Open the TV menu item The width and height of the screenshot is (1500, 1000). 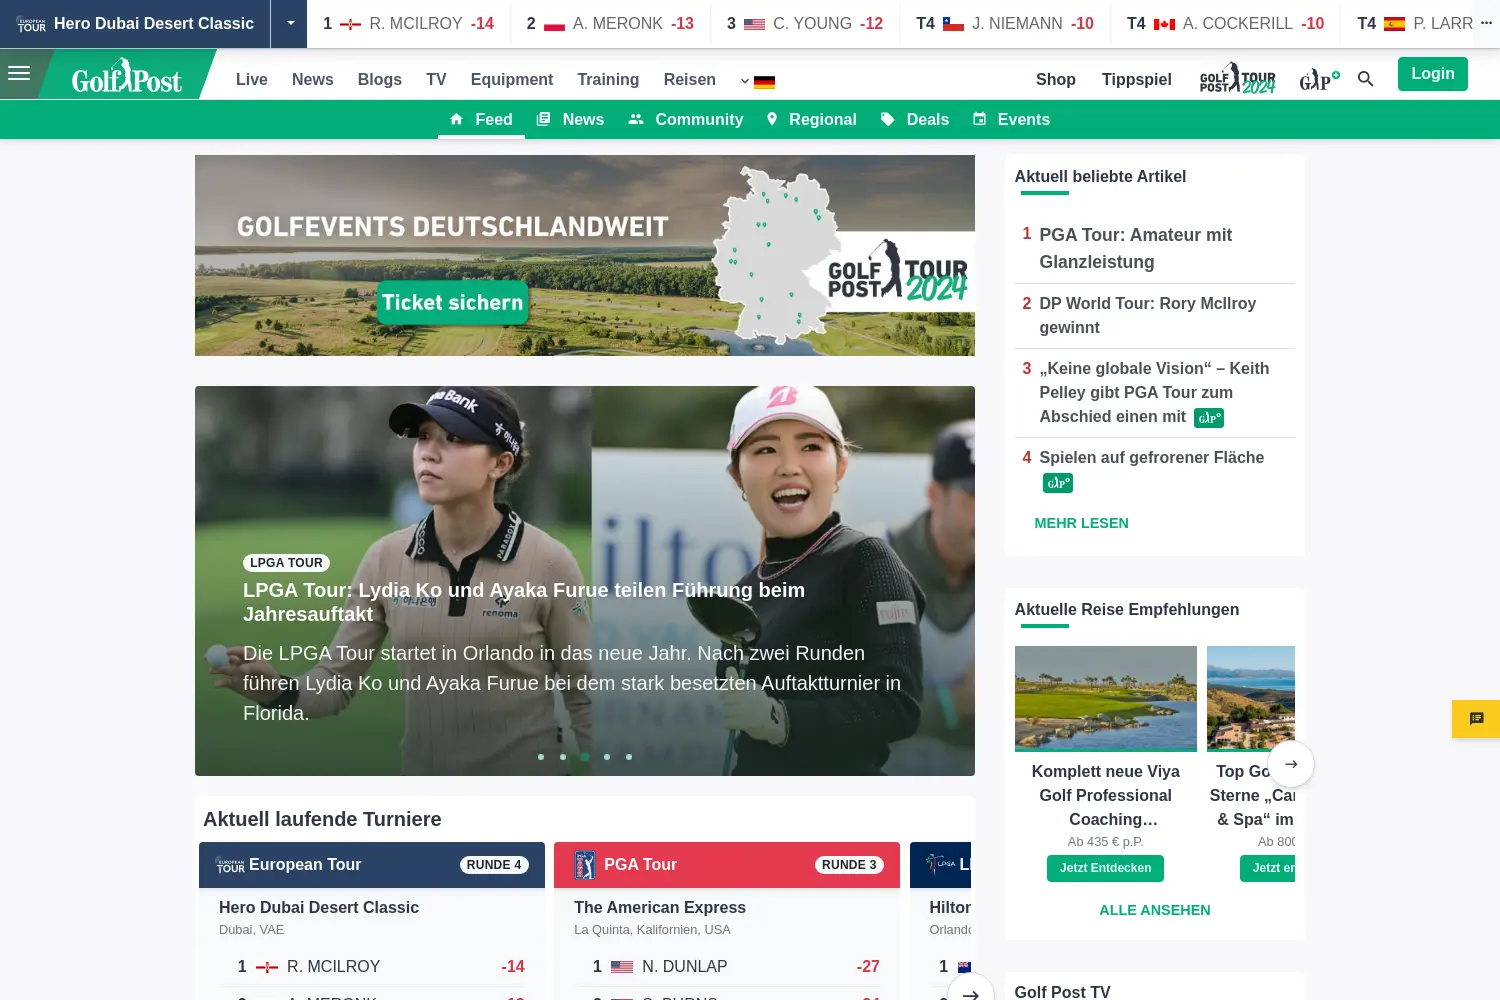pyautogui.click(x=436, y=79)
